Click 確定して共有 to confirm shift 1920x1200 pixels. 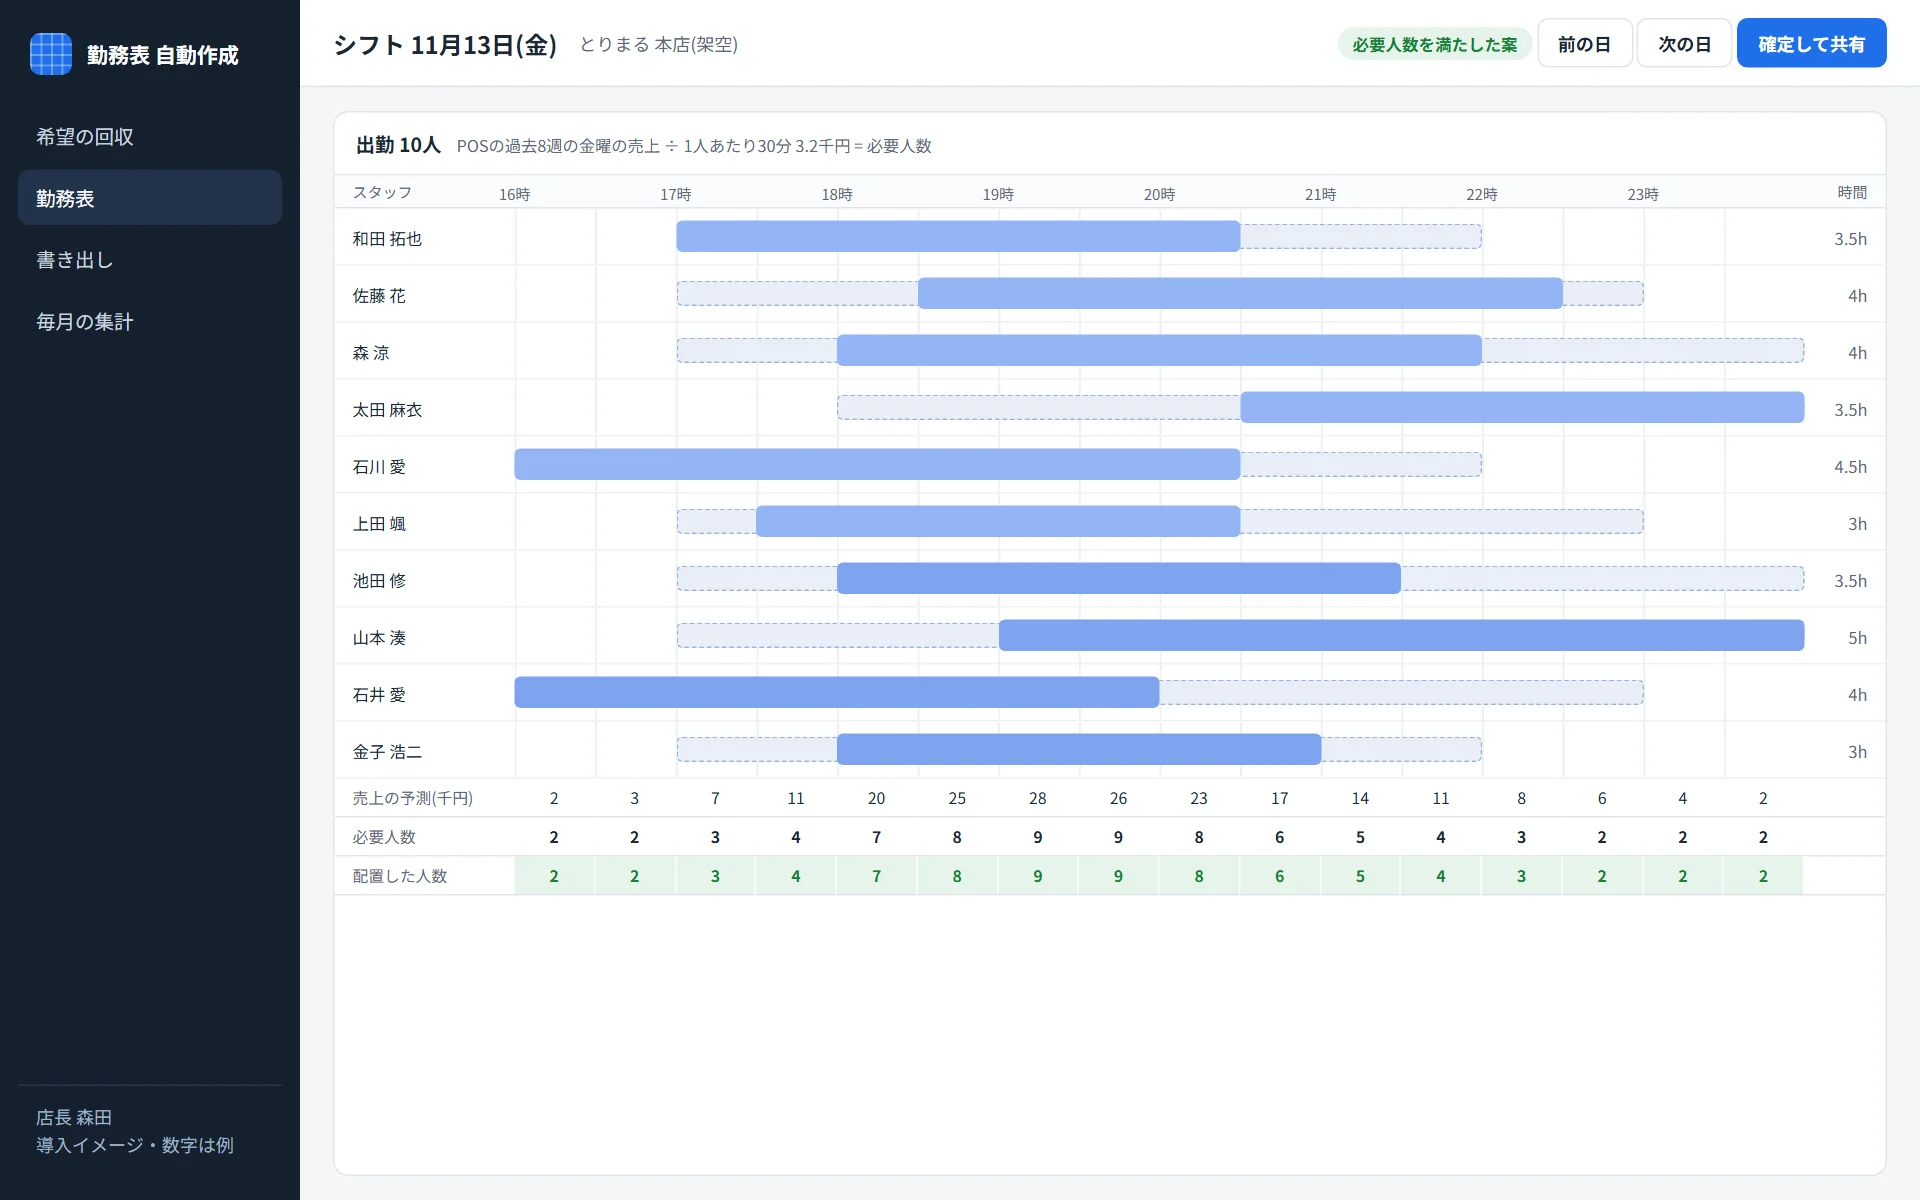(x=1811, y=44)
